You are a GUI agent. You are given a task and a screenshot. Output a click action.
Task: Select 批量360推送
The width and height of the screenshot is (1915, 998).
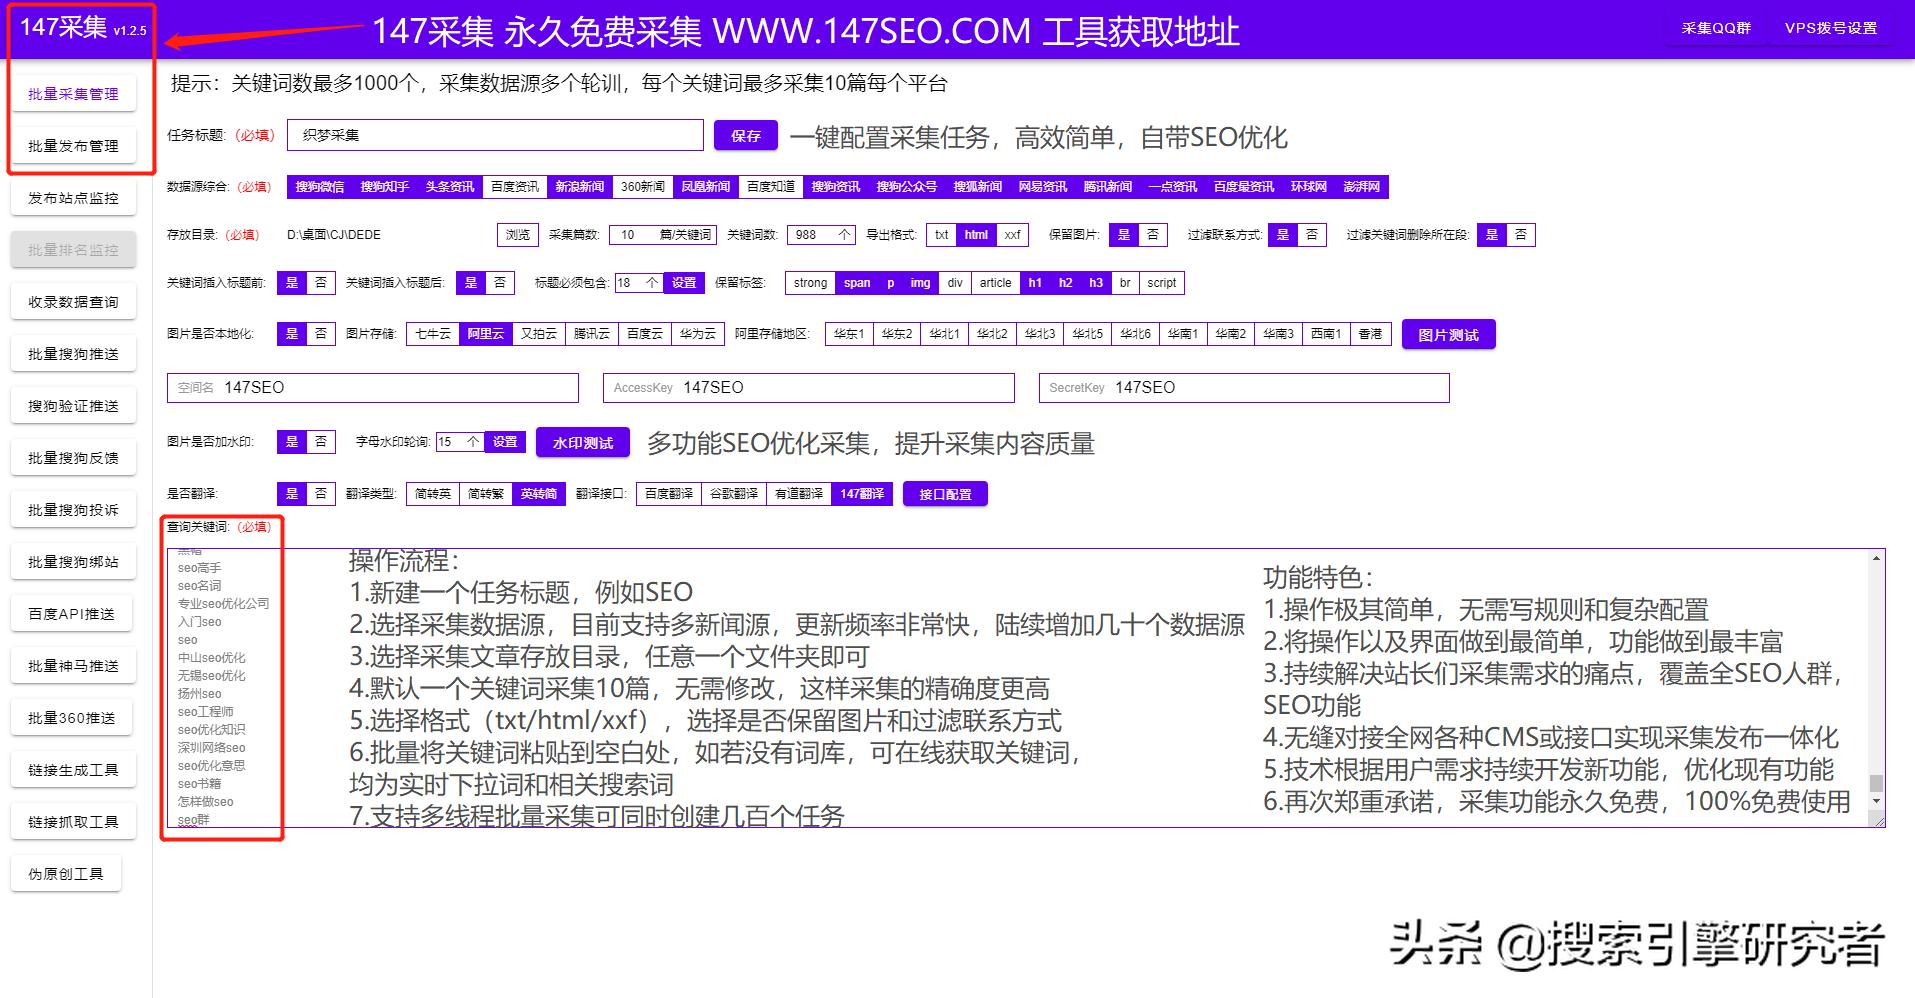click(x=71, y=717)
